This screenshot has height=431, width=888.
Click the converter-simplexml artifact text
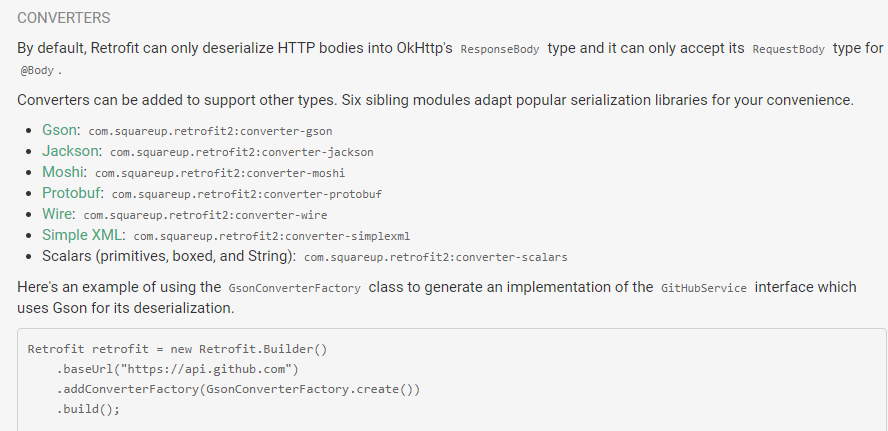tap(272, 236)
